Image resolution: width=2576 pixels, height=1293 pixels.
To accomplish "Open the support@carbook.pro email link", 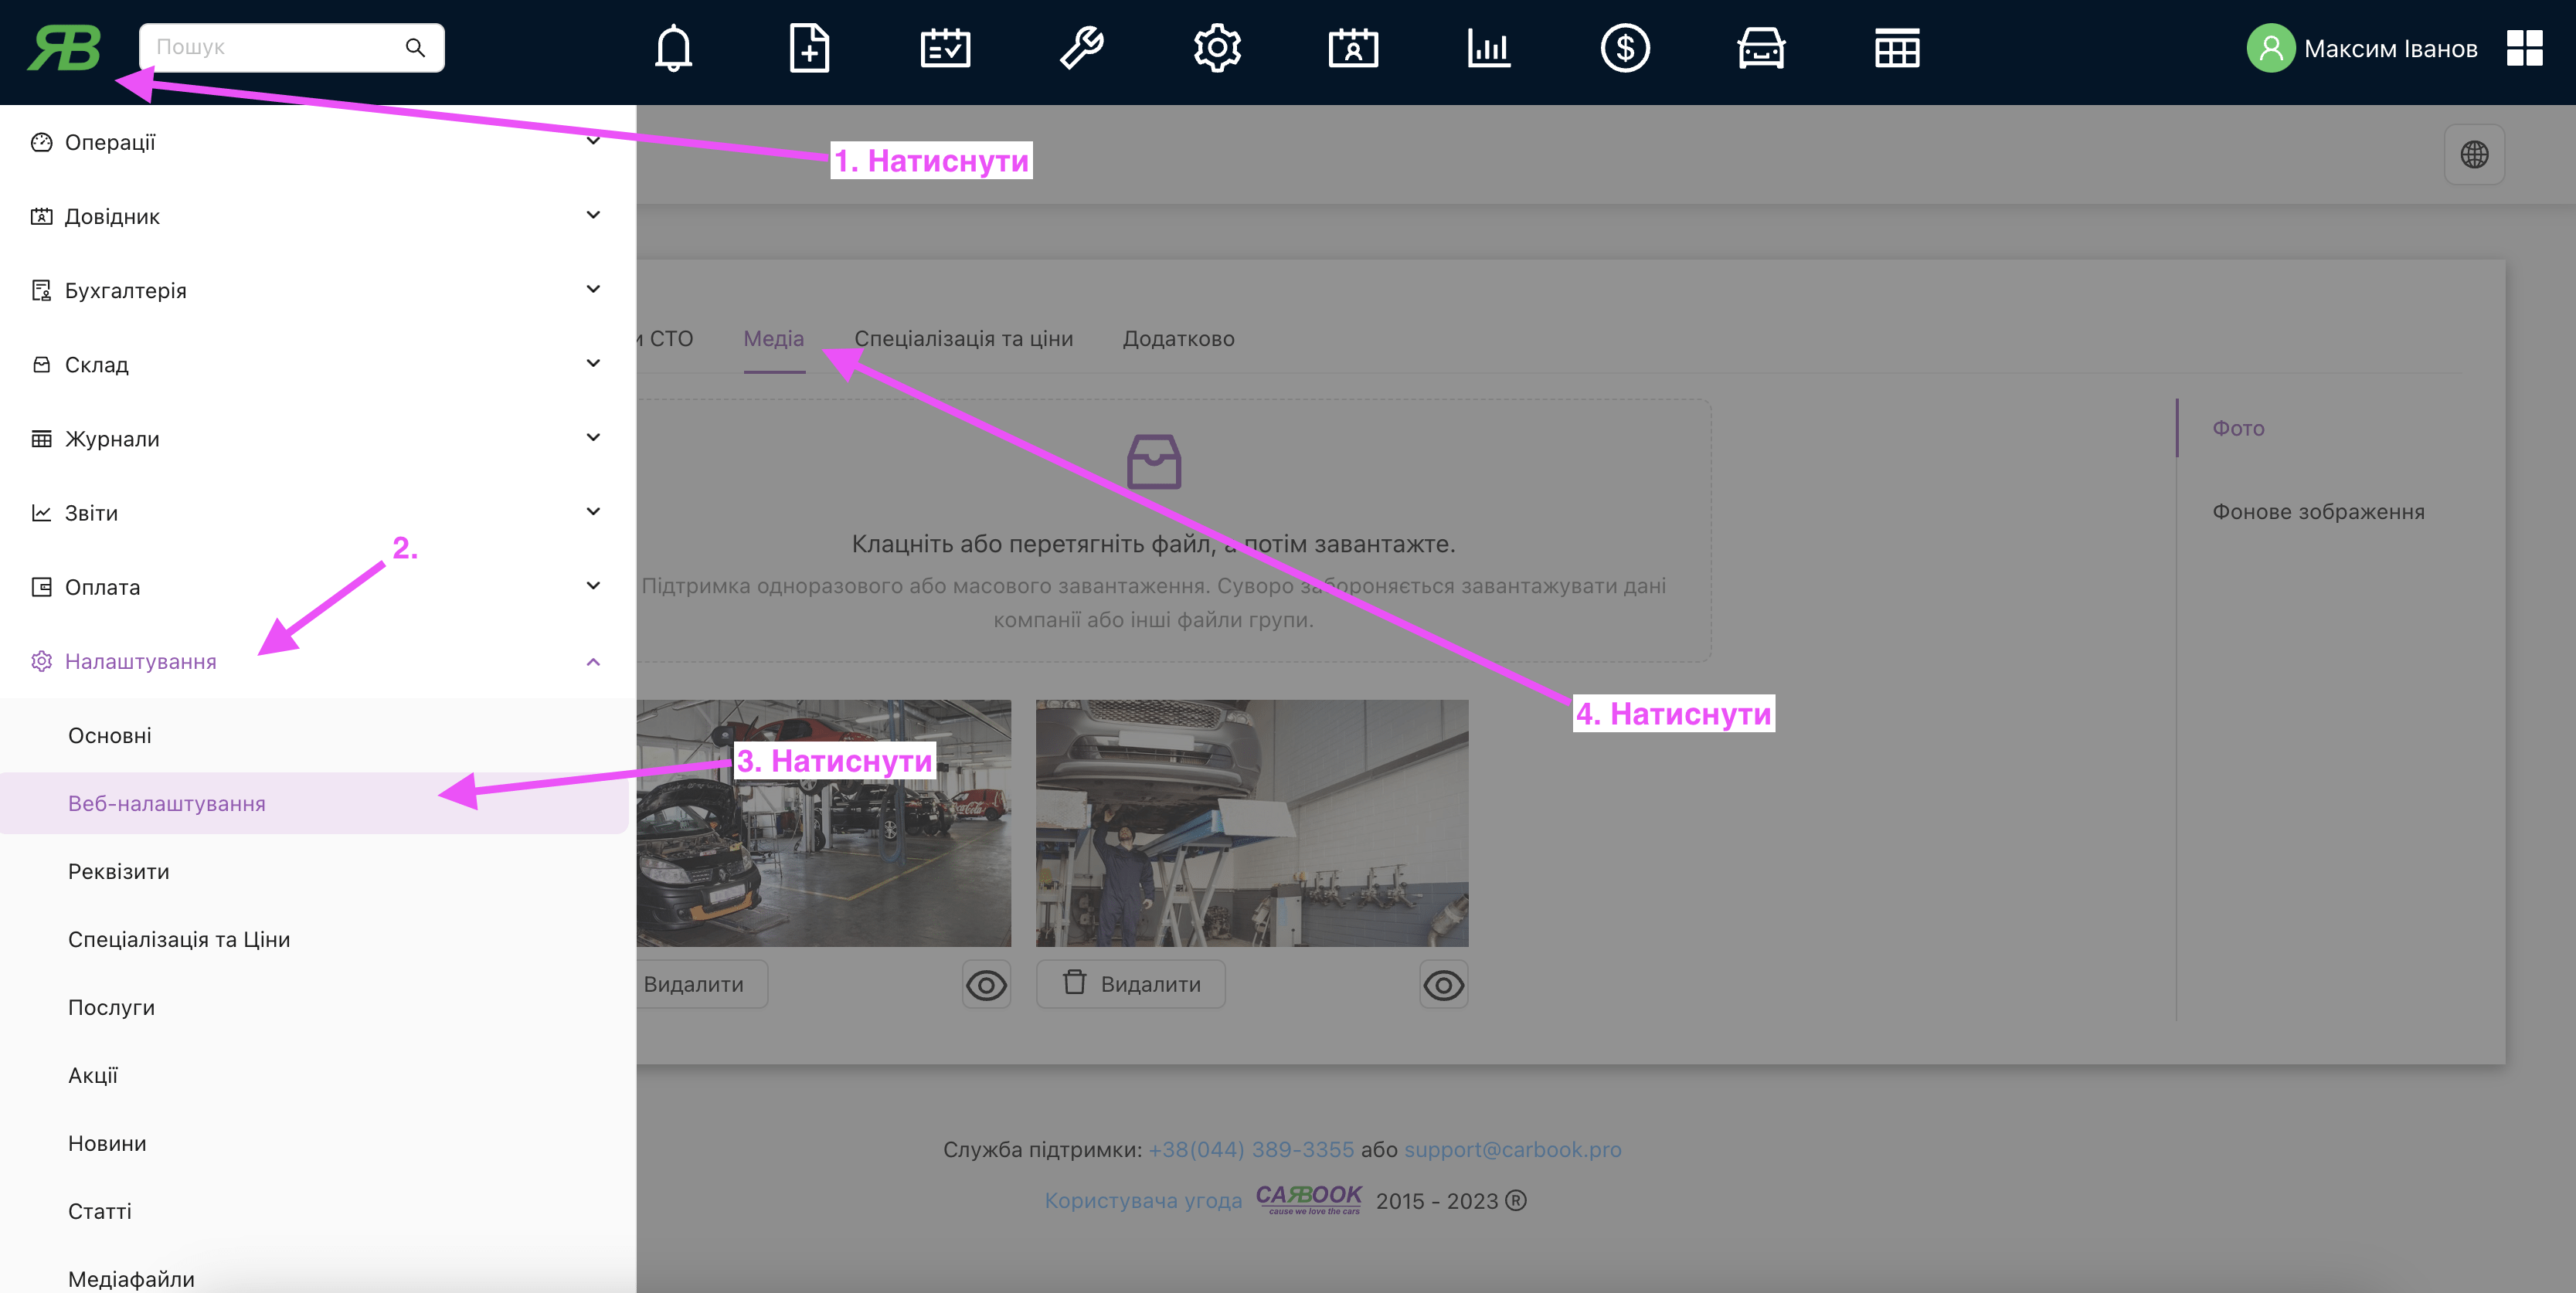I will tap(1512, 1149).
